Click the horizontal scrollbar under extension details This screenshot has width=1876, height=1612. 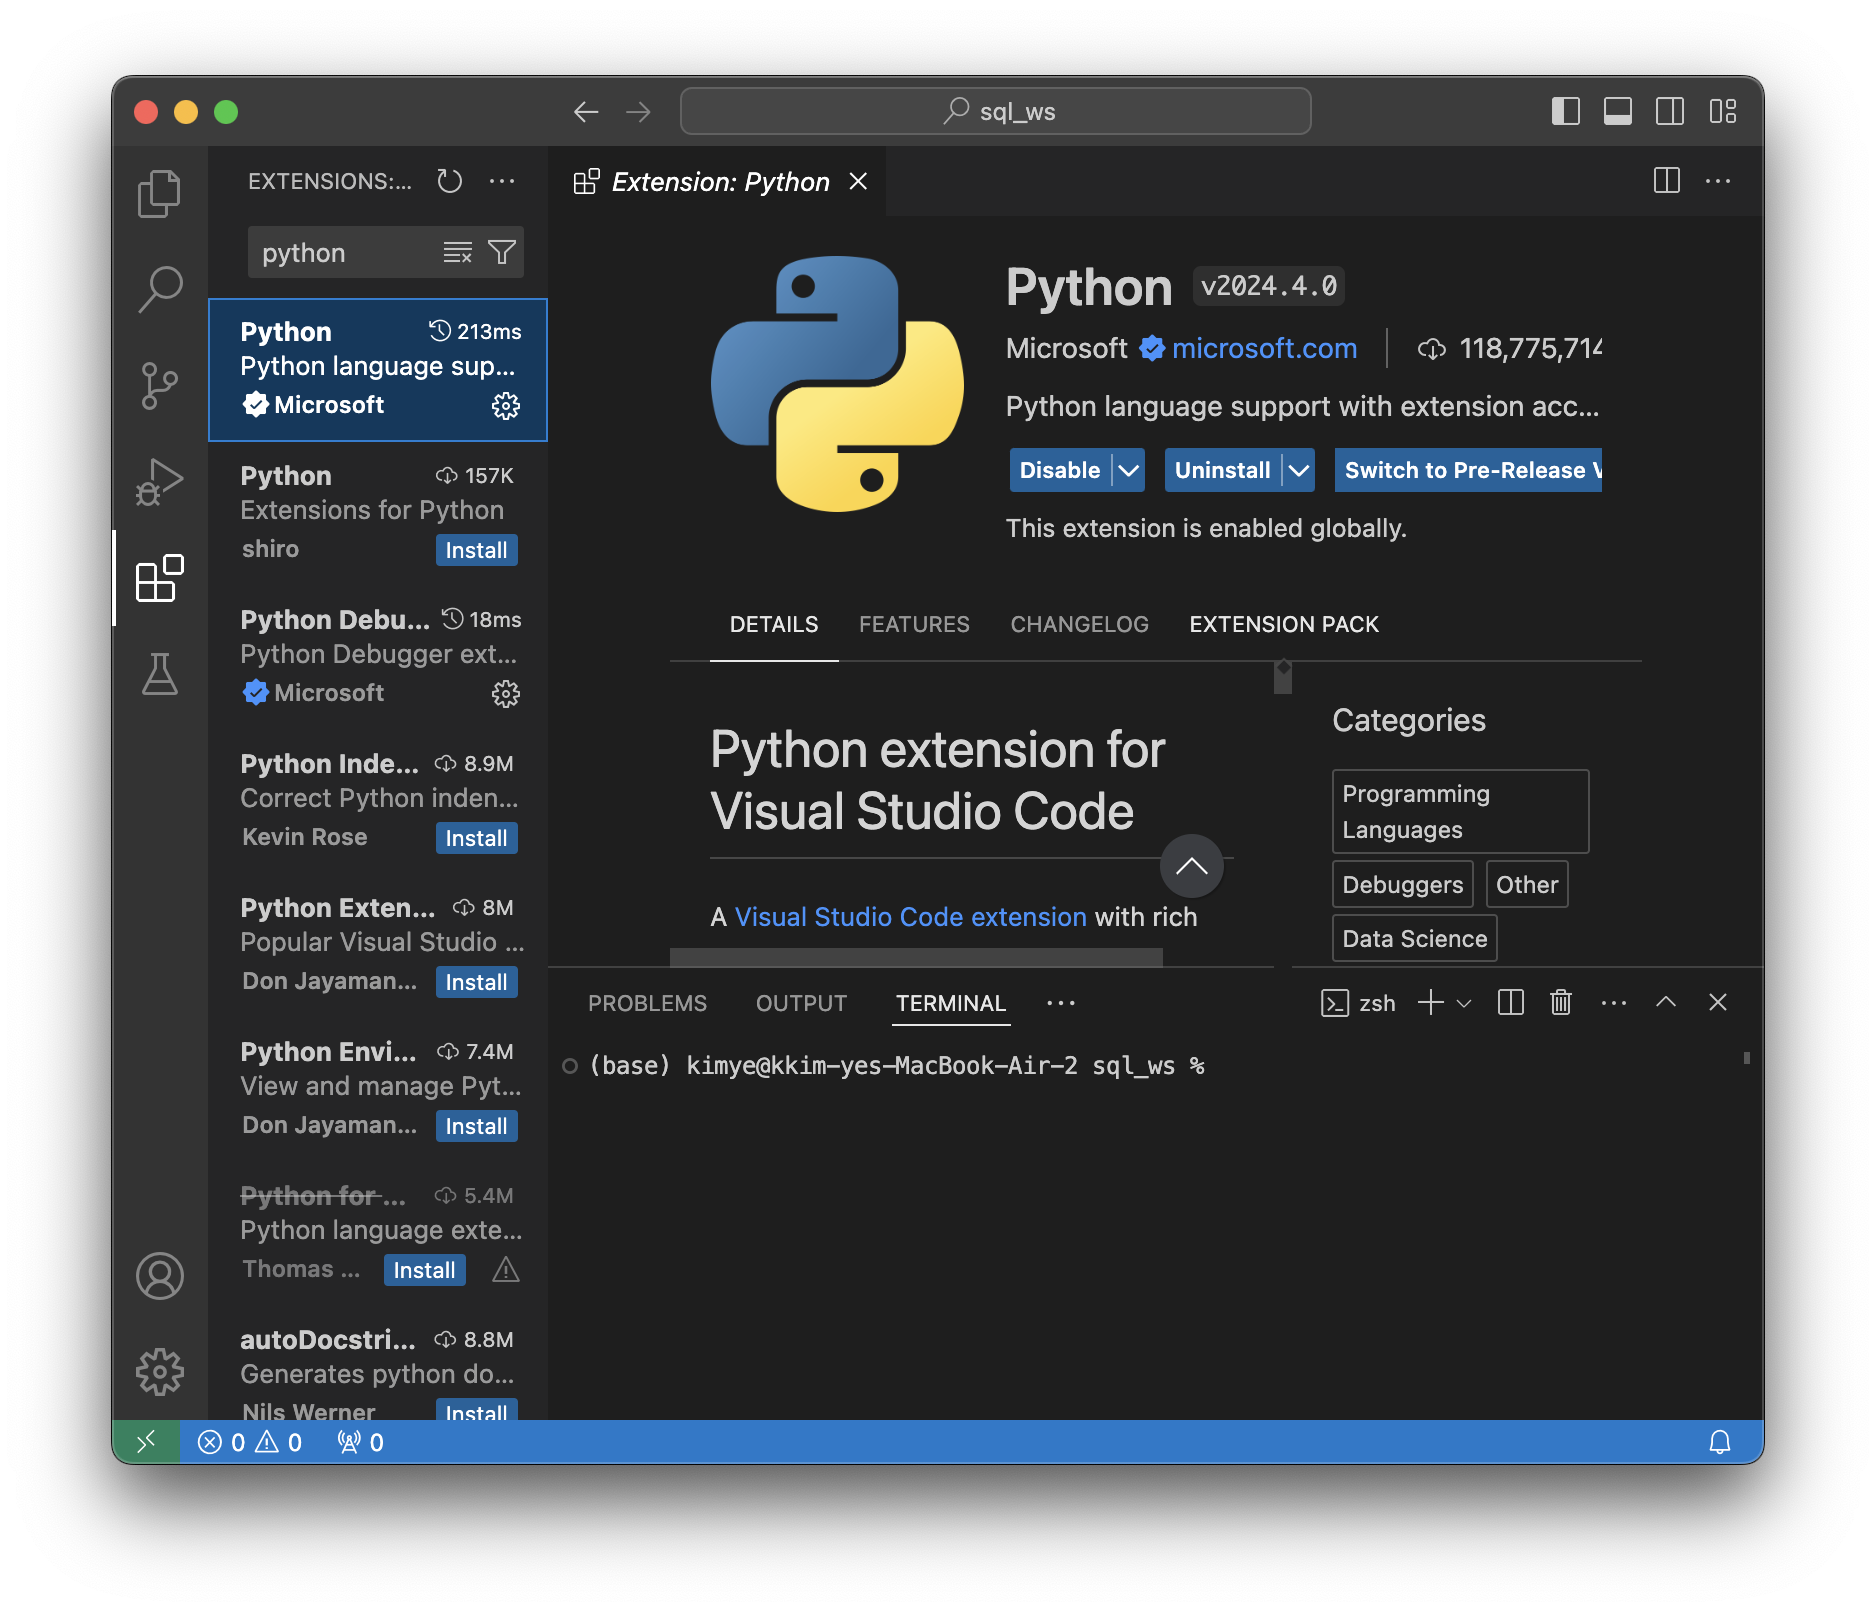(x=916, y=958)
